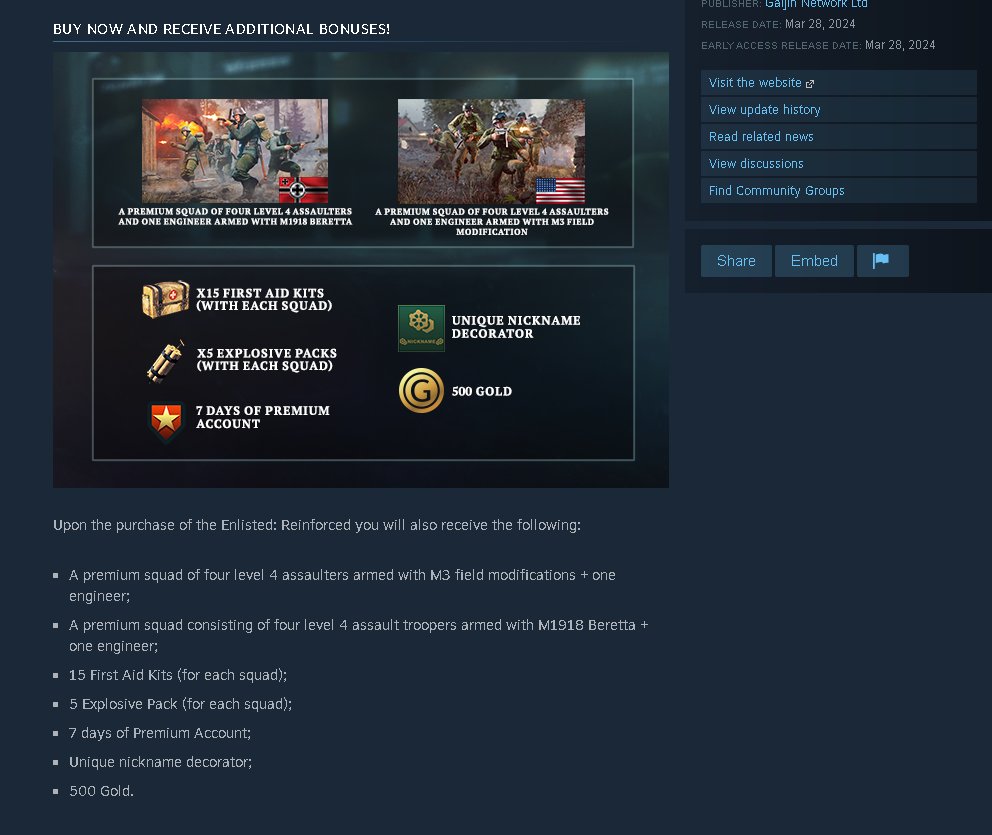992x835 pixels.
Task: Click the premium account star badge icon
Action: click(166, 421)
